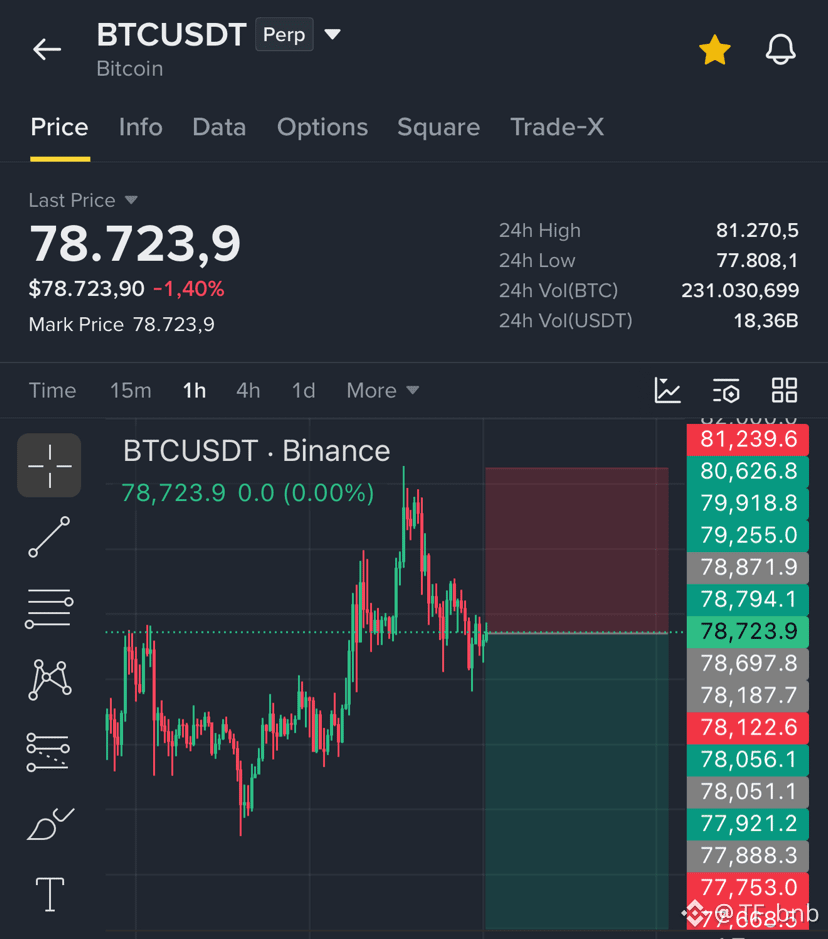Viewport: 828px width, 939px height.
Task: Choose the 15m interval
Action: tap(131, 390)
